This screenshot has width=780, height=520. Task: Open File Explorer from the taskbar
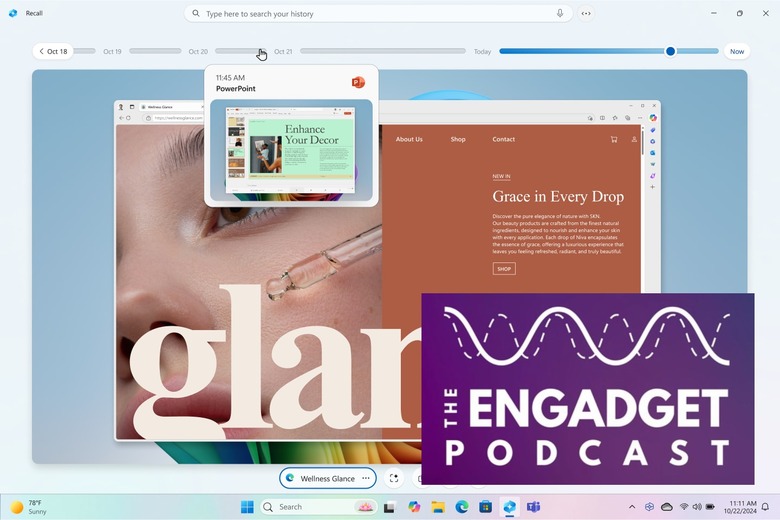438,507
